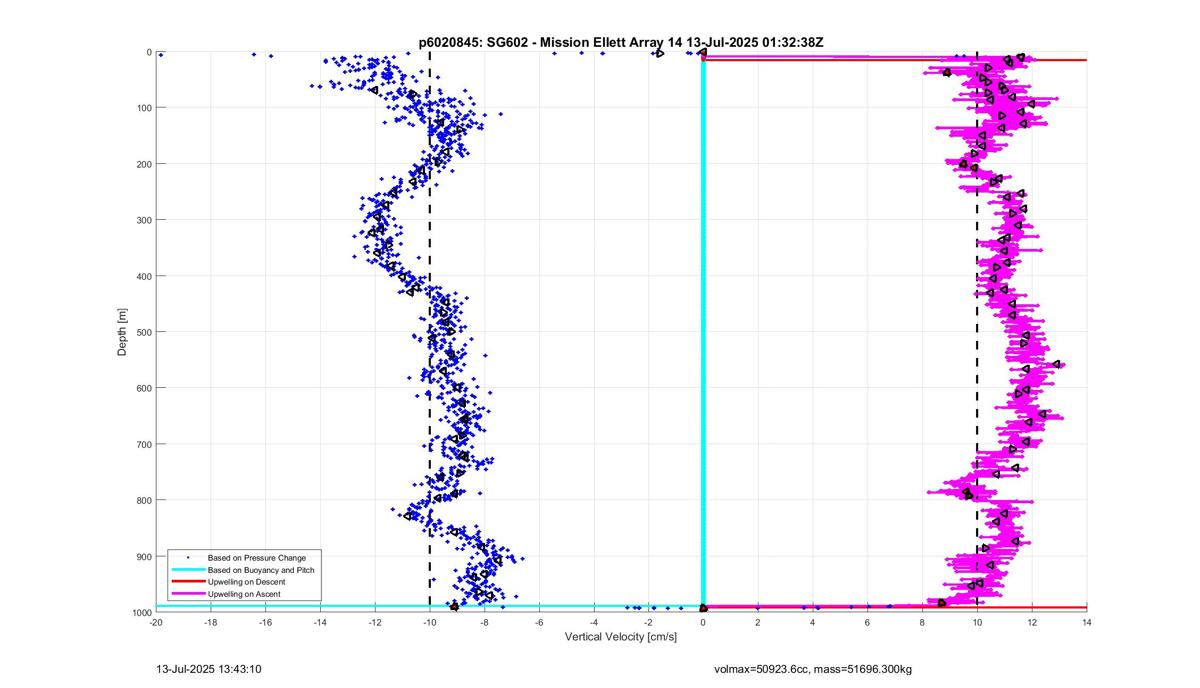Viewport: 1200px width, 688px height.
Task: Click x-axis tick label '-14'
Action: [x=320, y=622]
